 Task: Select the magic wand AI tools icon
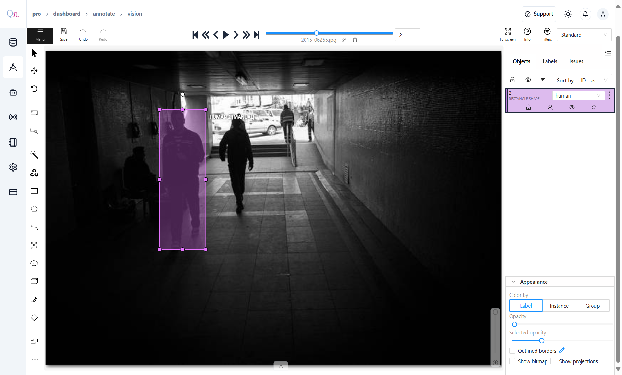(x=34, y=155)
